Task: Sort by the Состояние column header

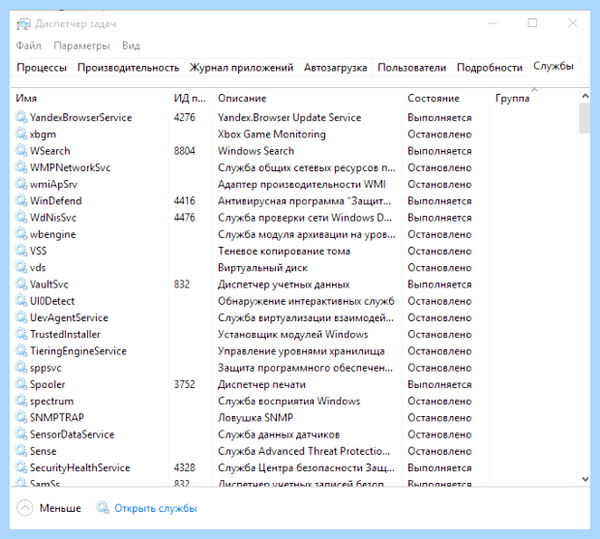Action: click(x=446, y=98)
